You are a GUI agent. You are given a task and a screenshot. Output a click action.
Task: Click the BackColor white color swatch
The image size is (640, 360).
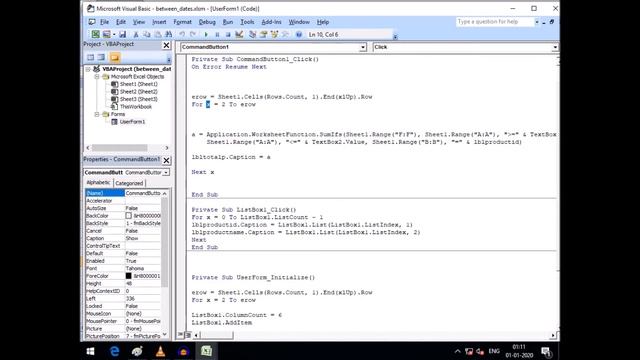point(129,216)
